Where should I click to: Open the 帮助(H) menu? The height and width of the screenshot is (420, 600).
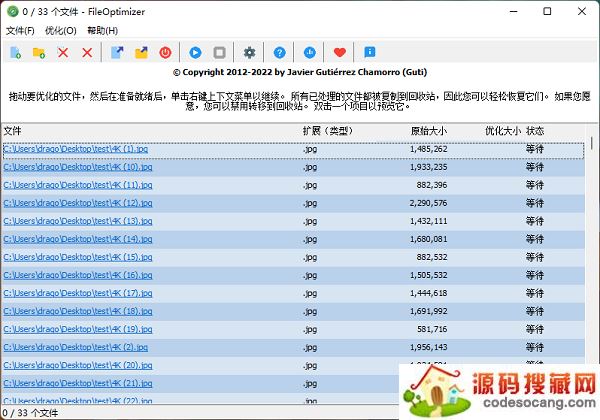[x=102, y=31]
